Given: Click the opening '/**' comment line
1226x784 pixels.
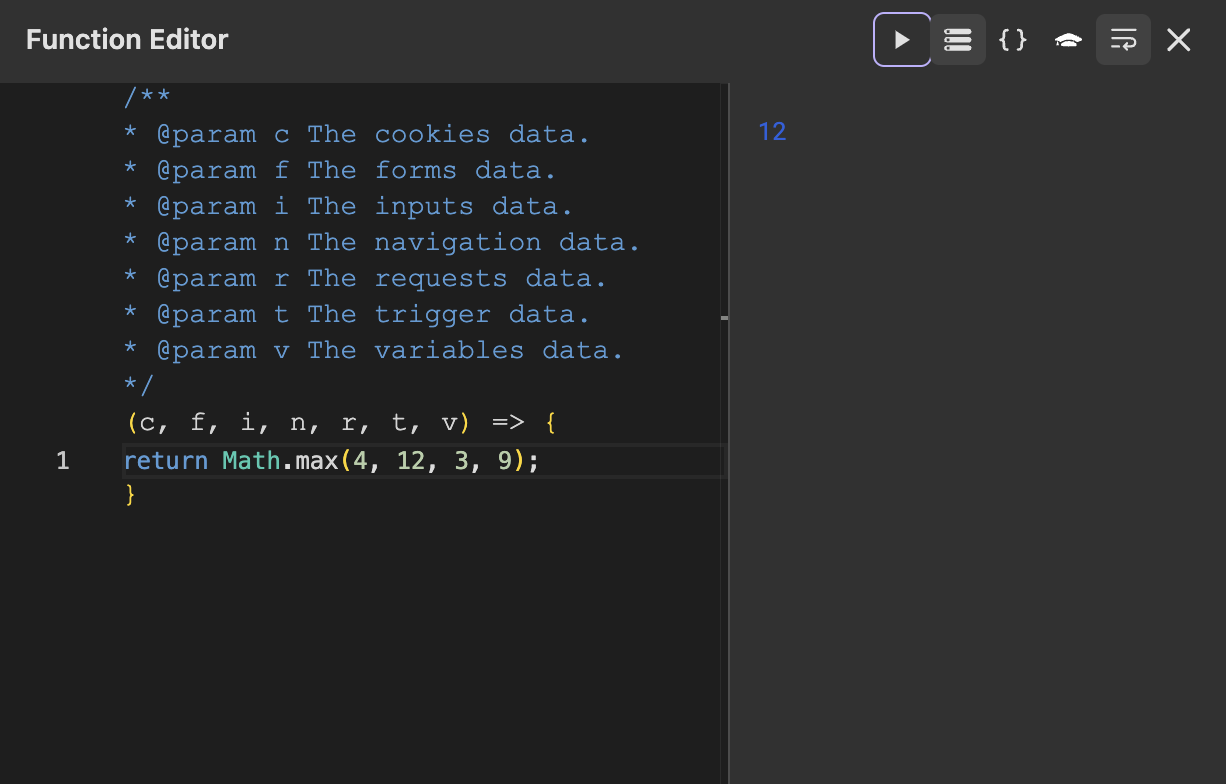Looking at the screenshot, I should coord(147,98).
